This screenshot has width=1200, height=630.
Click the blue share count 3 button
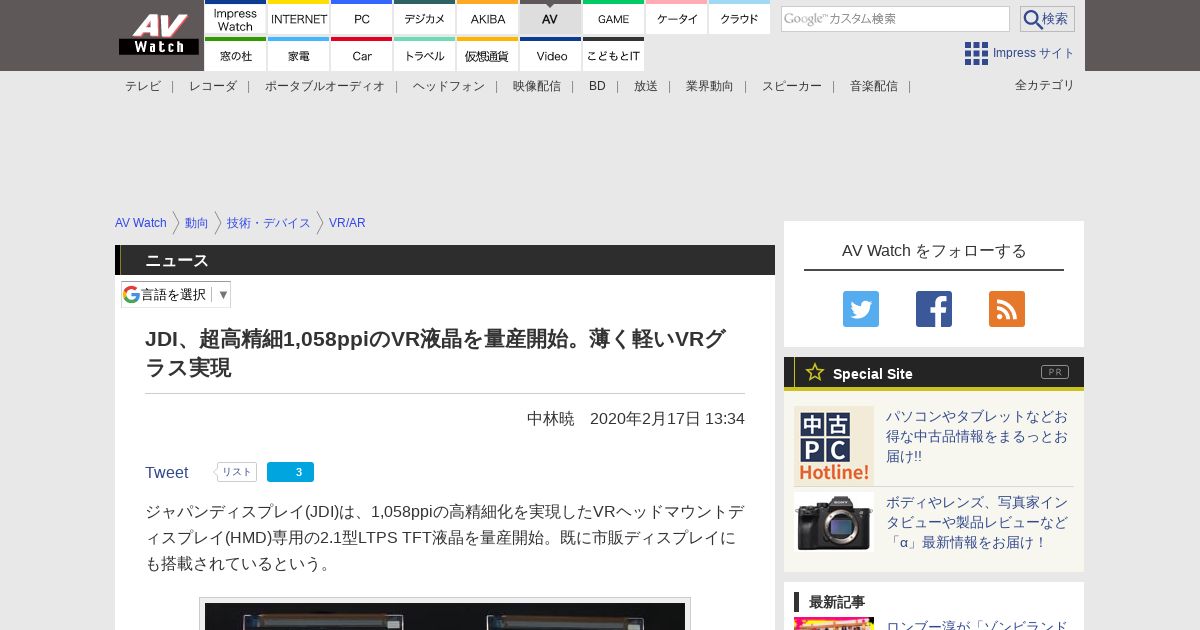pyautogui.click(x=290, y=472)
